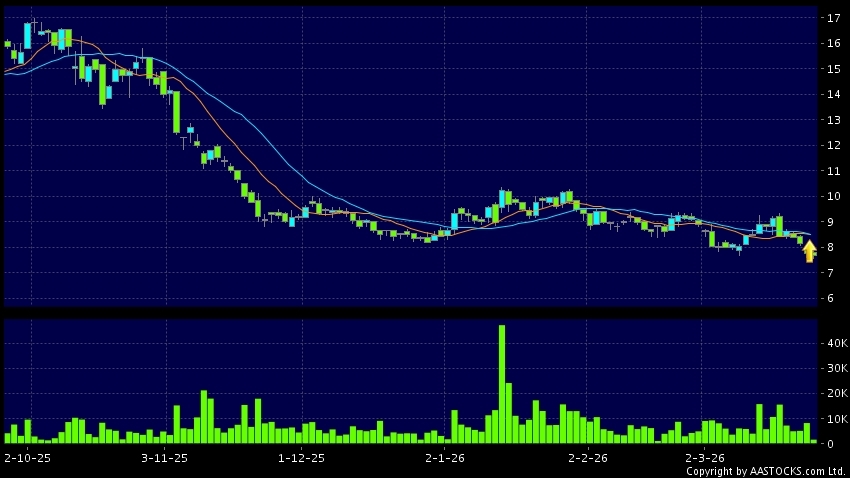850x478 pixels.
Task: Click the 0 label on the volume axis
Action: (829, 443)
